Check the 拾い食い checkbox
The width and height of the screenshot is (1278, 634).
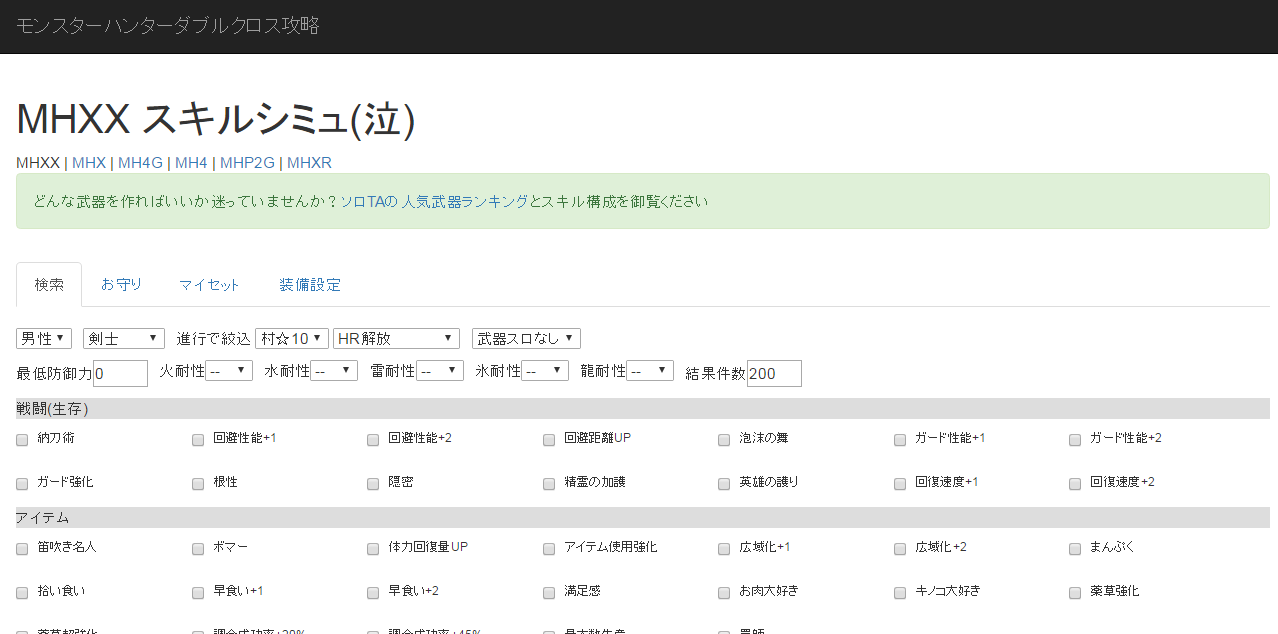click(22, 593)
